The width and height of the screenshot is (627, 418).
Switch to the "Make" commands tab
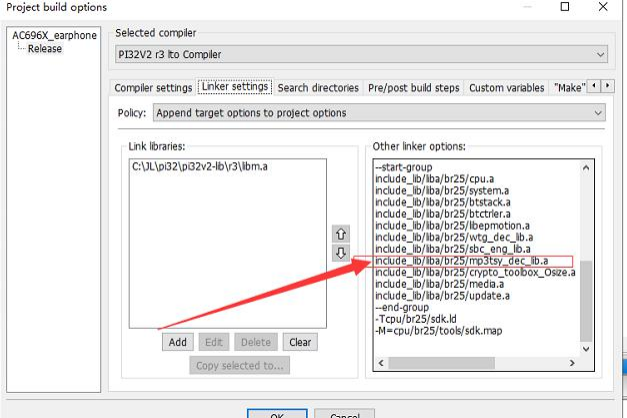(569, 88)
